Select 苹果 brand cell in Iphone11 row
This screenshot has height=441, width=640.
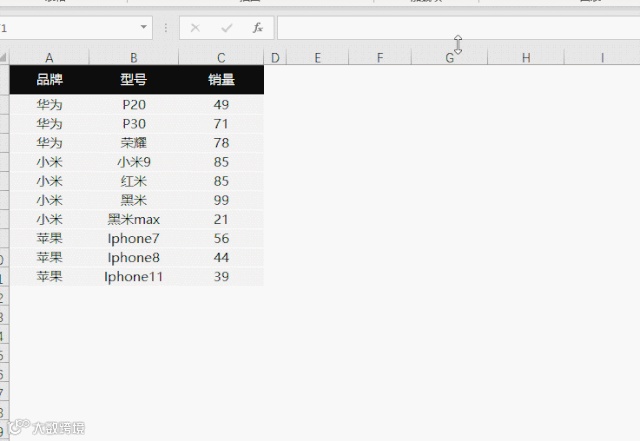(x=49, y=276)
